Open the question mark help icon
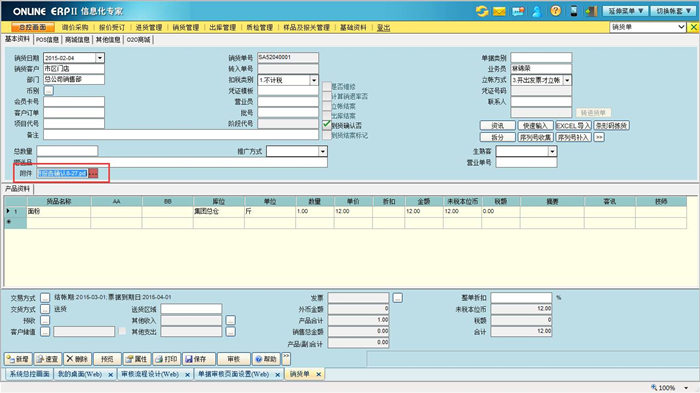The image size is (700, 393). tap(555, 11)
